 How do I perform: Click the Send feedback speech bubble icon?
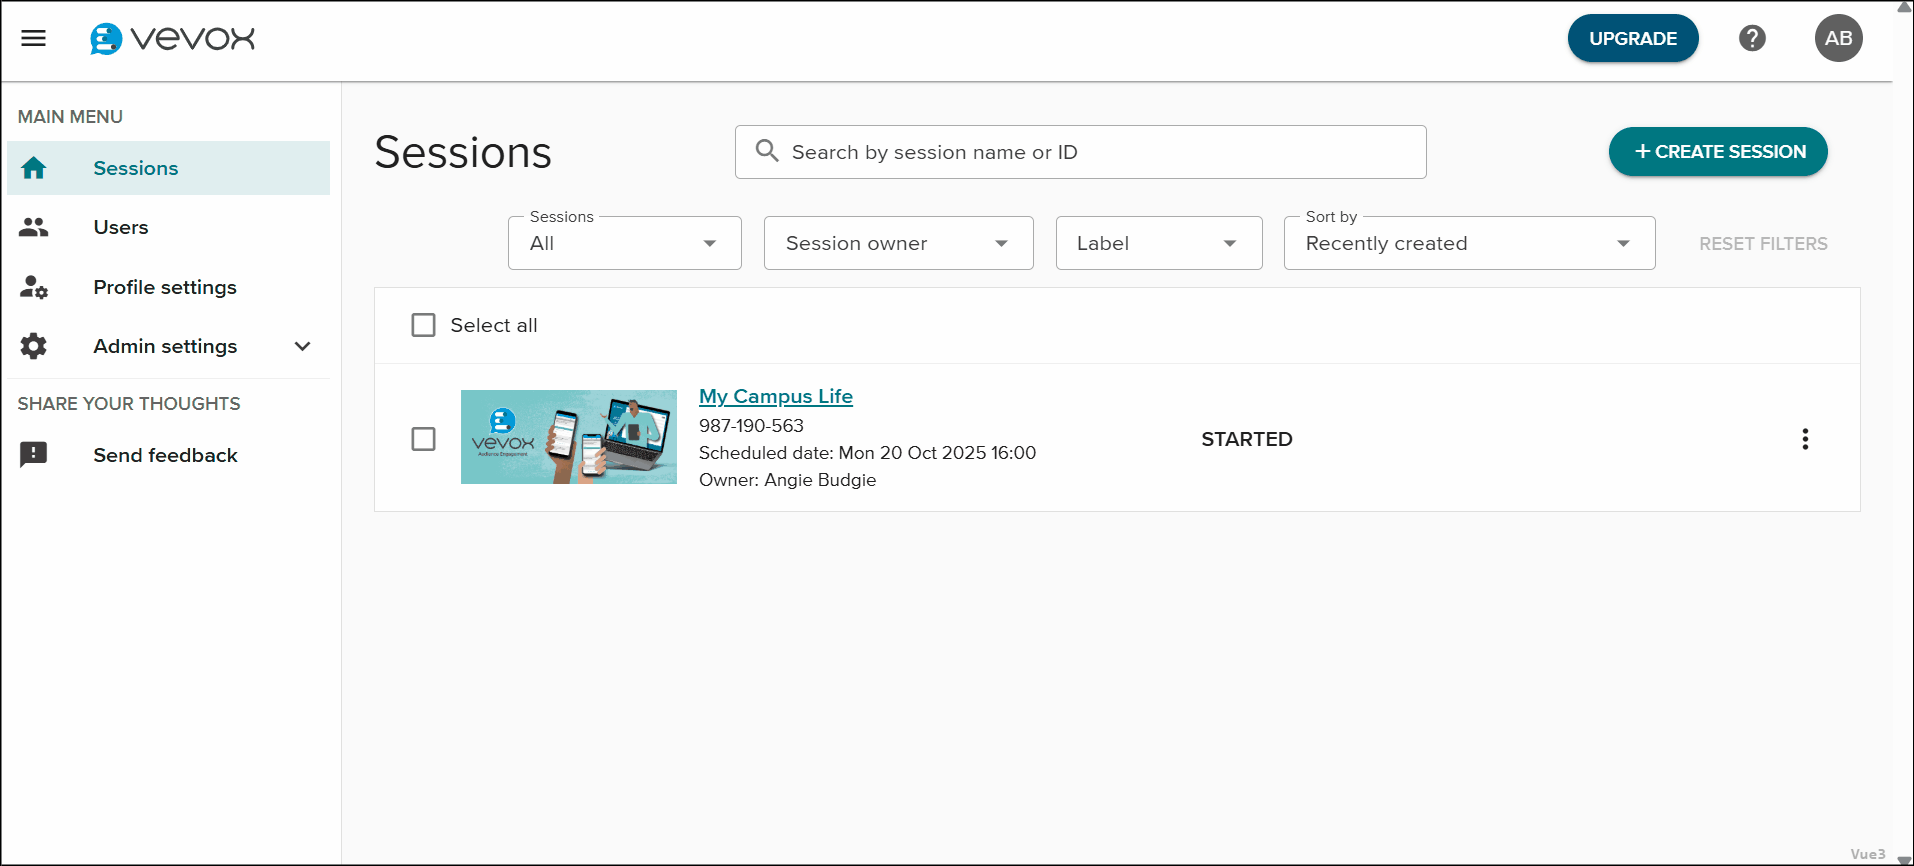pos(34,455)
